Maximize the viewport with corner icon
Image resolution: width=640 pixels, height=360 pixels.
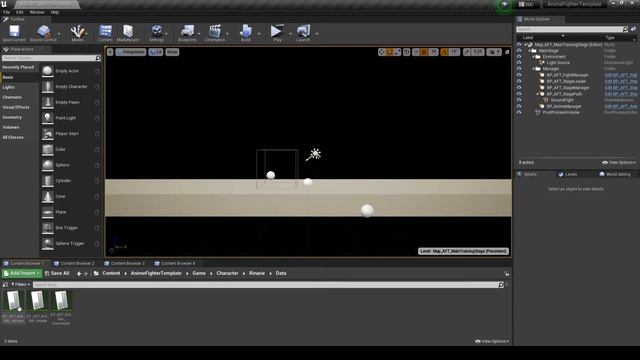[507, 52]
